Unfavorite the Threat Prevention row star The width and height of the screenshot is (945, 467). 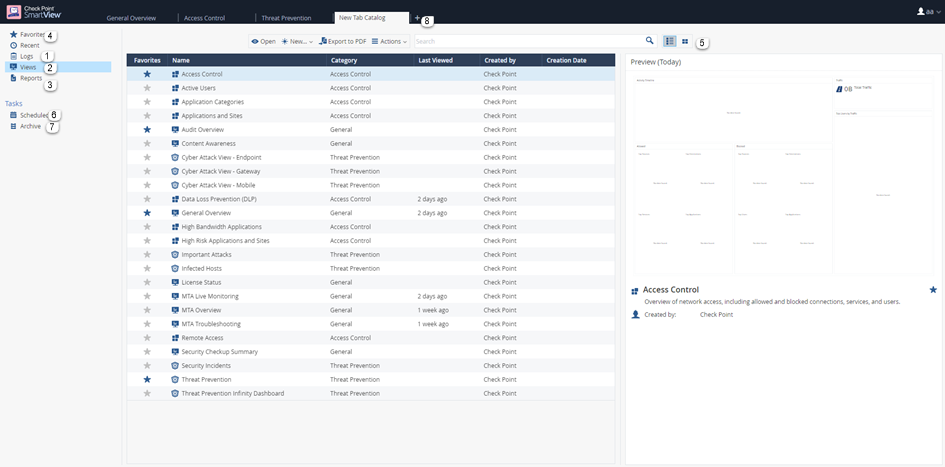click(147, 380)
